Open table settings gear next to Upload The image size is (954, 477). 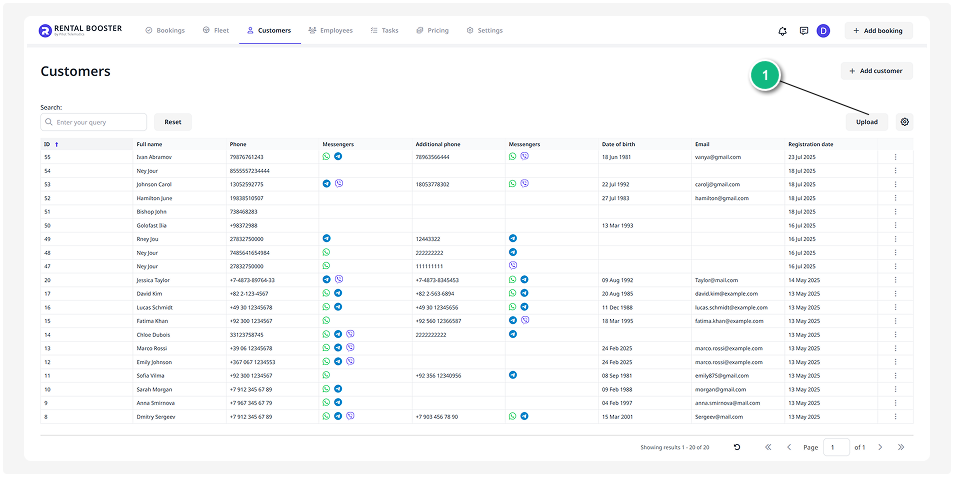pos(904,122)
